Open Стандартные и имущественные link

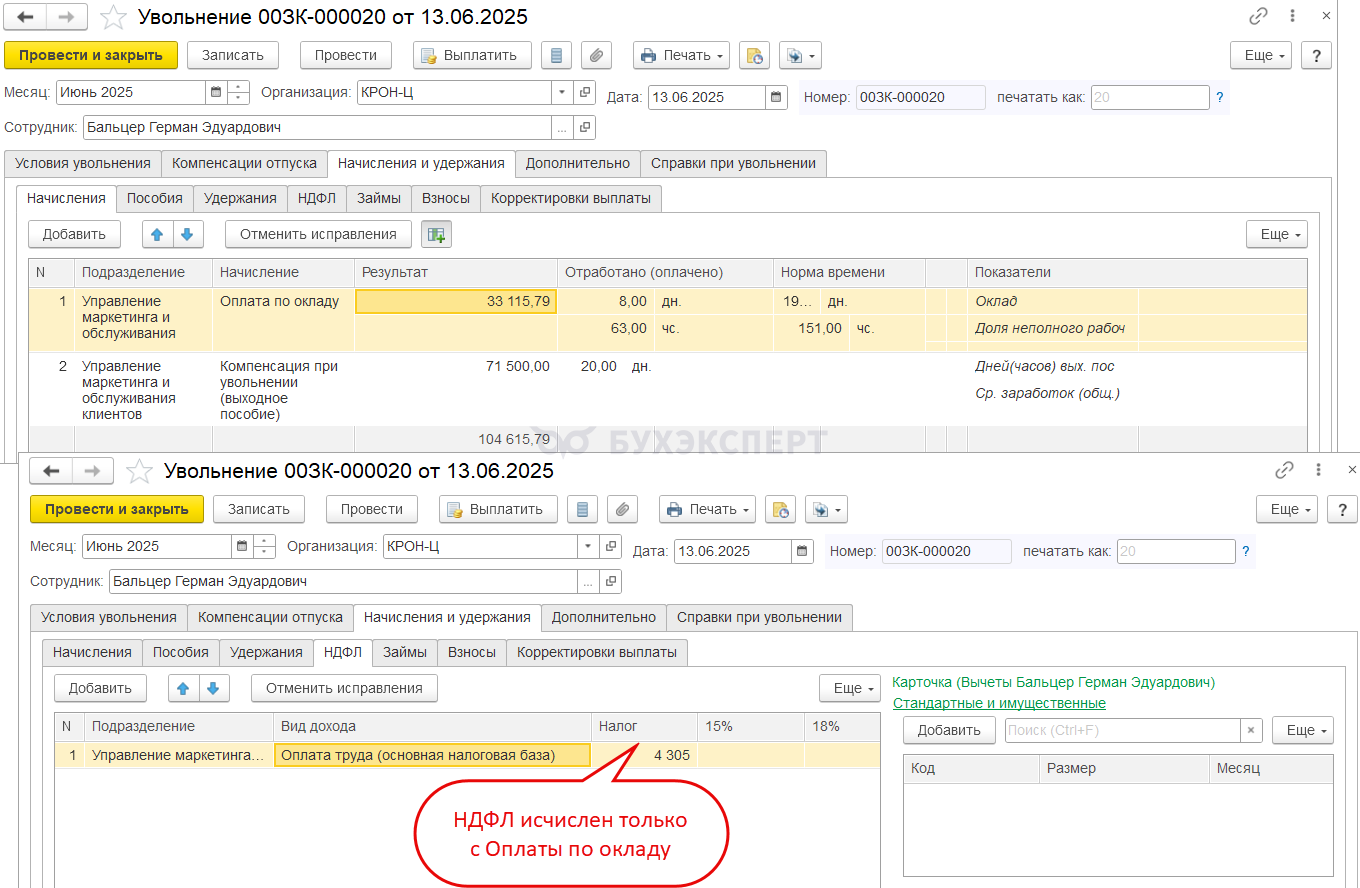(x=999, y=703)
